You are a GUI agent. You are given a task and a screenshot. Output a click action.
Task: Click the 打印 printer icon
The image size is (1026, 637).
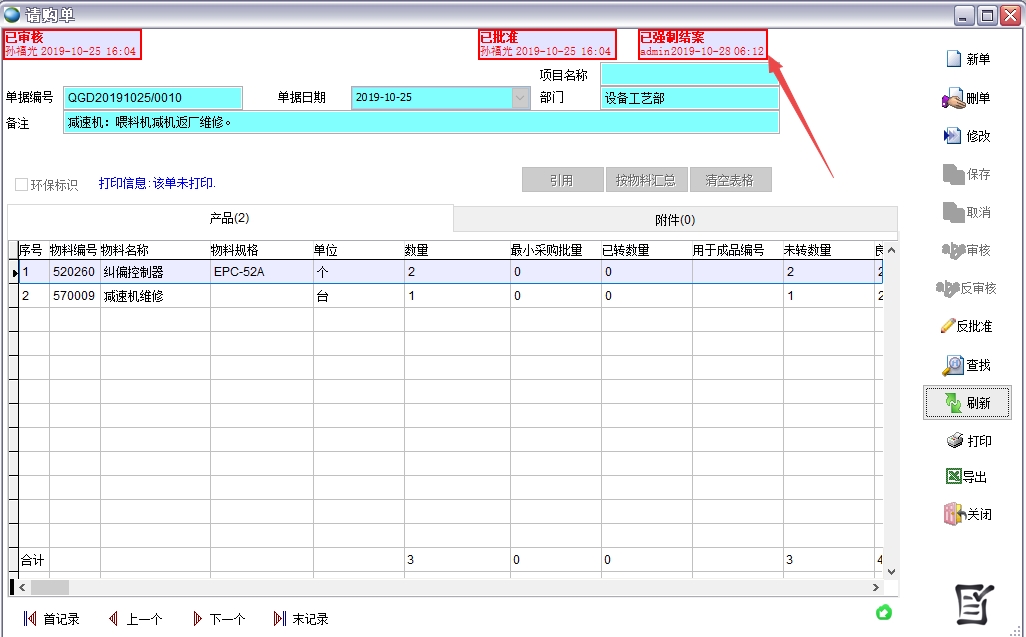pos(954,441)
